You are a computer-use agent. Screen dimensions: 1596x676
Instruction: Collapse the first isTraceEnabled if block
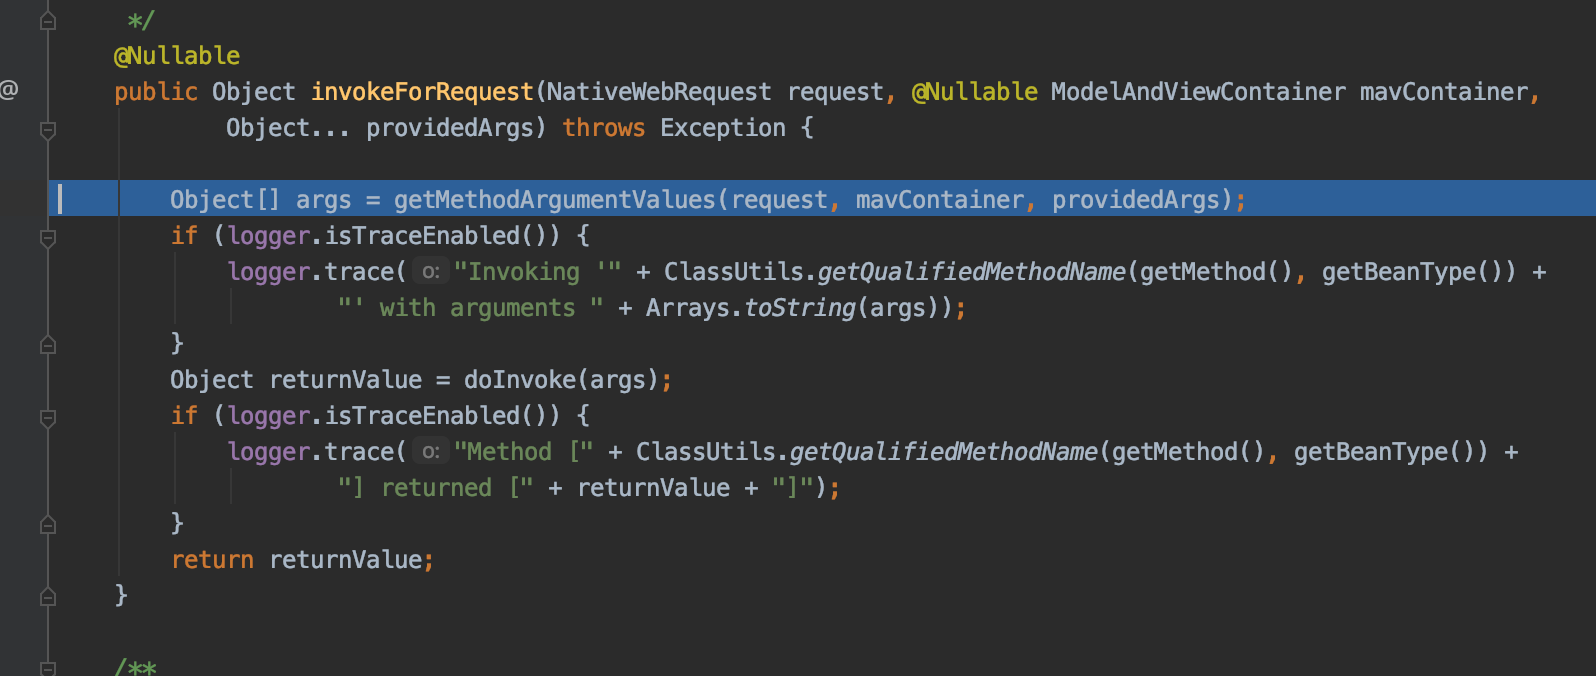(47, 237)
